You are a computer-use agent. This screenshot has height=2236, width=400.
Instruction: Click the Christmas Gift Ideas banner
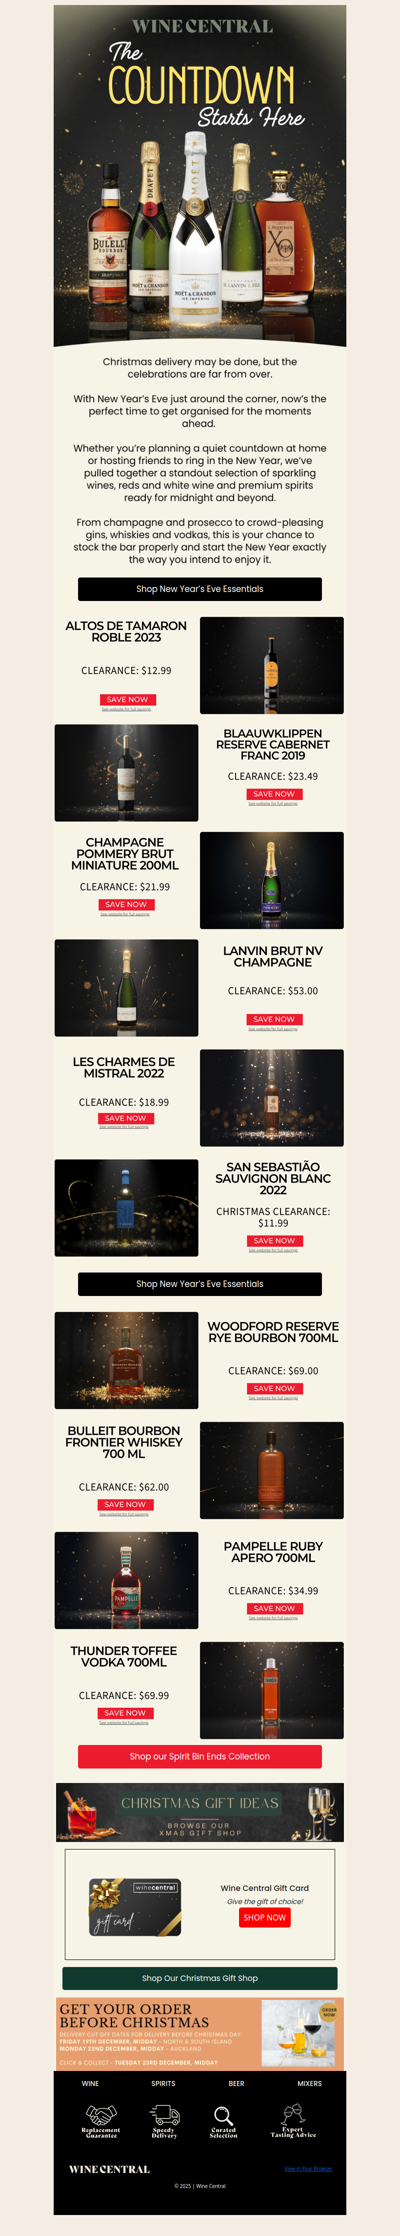pyautogui.click(x=200, y=1812)
